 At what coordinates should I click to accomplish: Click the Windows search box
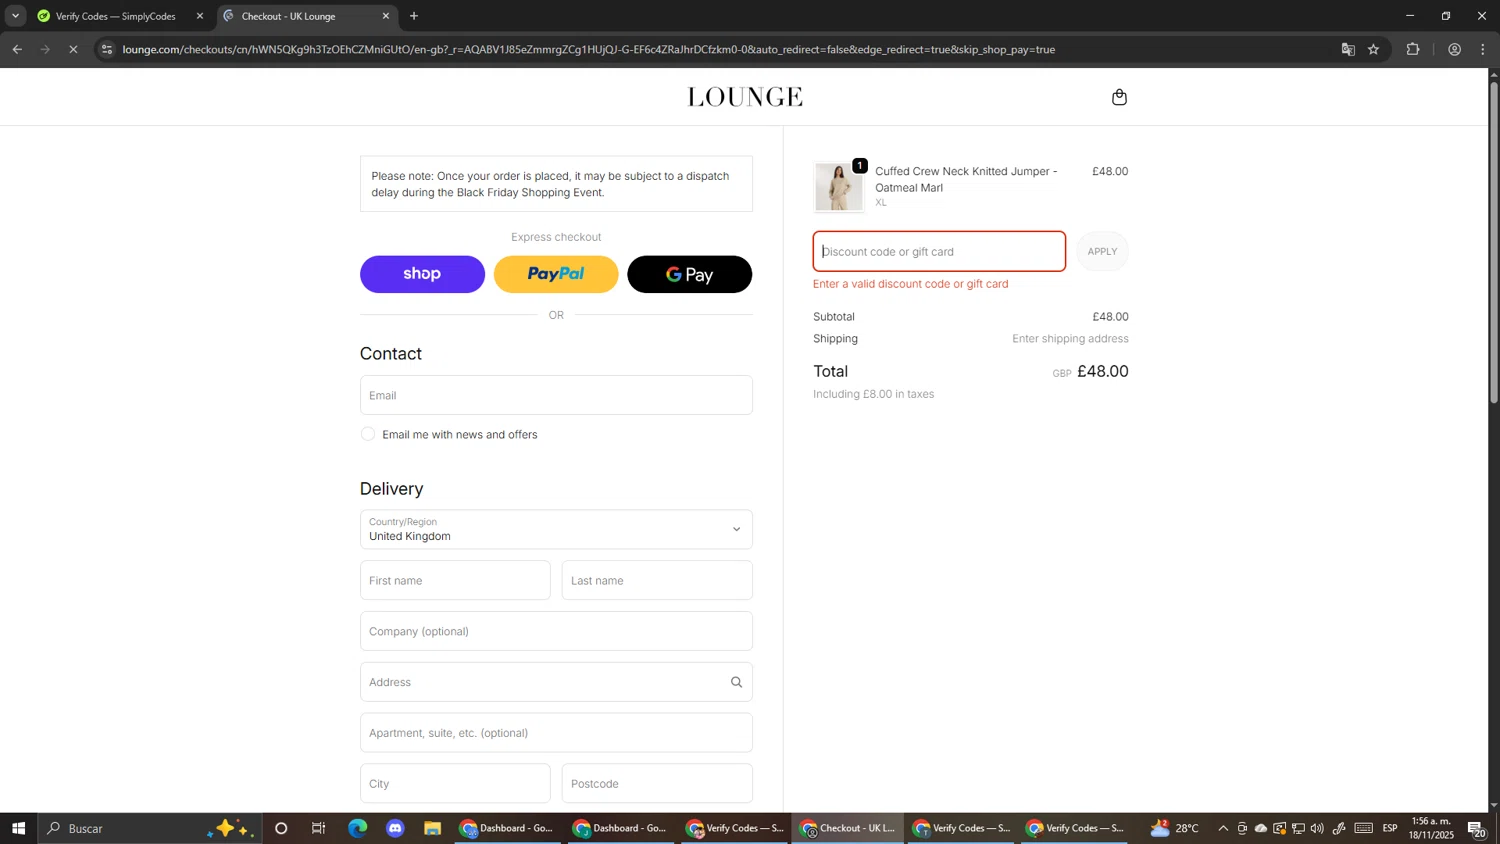(150, 828)
